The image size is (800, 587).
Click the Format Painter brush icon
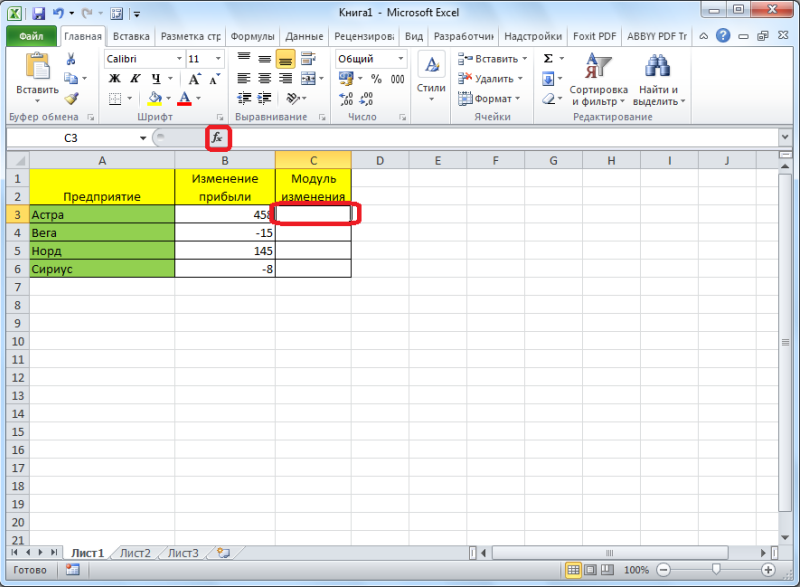[x=71, y=98]
